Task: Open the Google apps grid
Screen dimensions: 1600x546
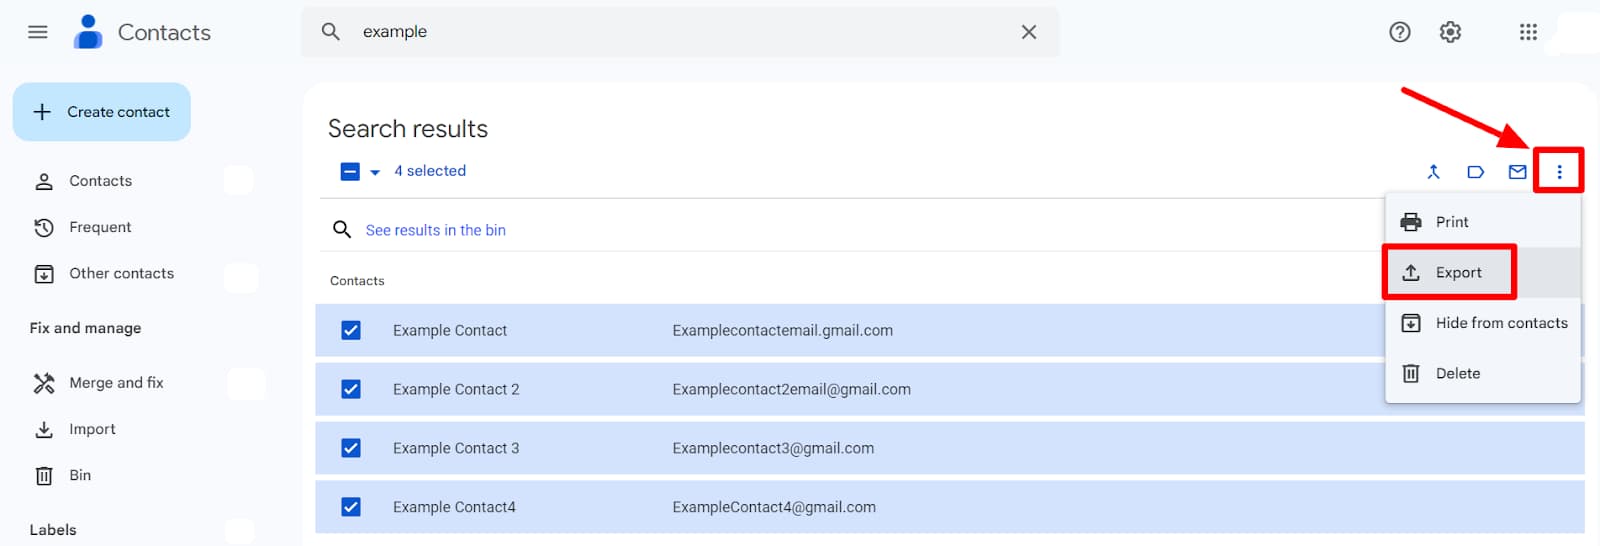Action: point(1528,32)
